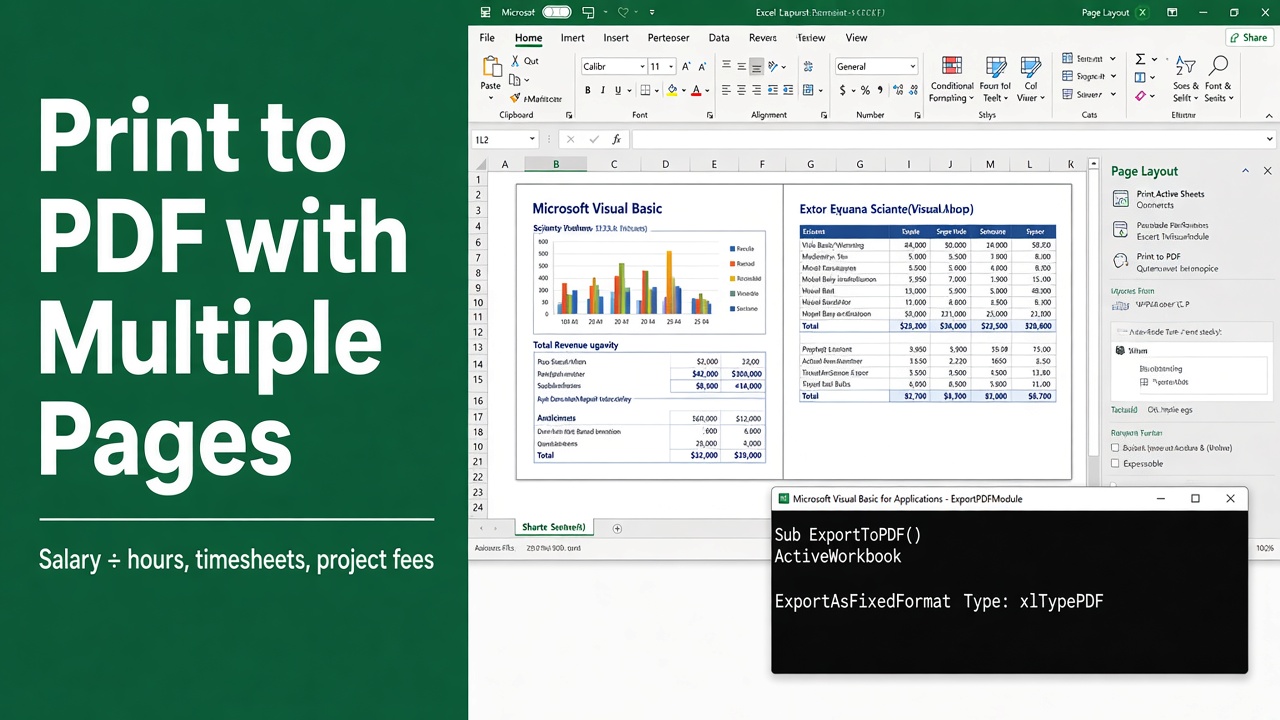This screenshot has height=720, width=1280.
Task: Close the Page Layout pane
Action: pyautogui.click(x=1268, y=171)
